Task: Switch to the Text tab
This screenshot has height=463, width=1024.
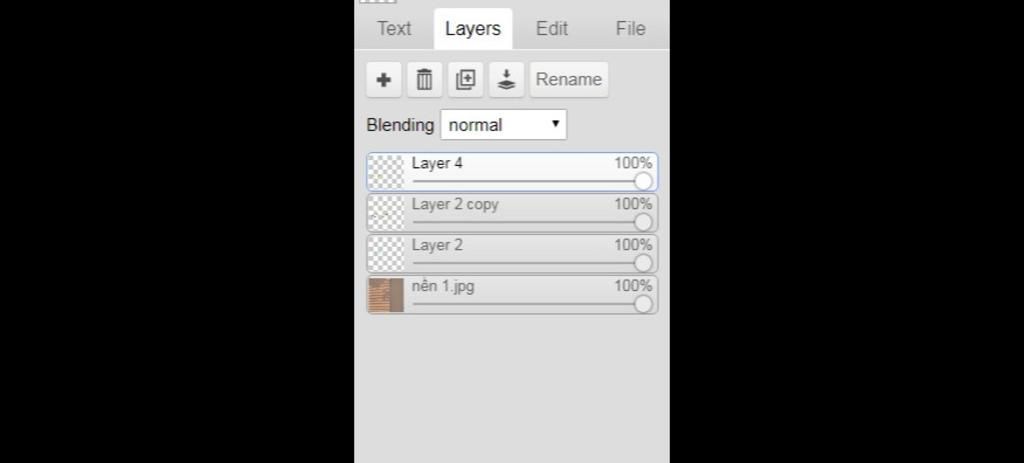Action: (x=394, y=29)
